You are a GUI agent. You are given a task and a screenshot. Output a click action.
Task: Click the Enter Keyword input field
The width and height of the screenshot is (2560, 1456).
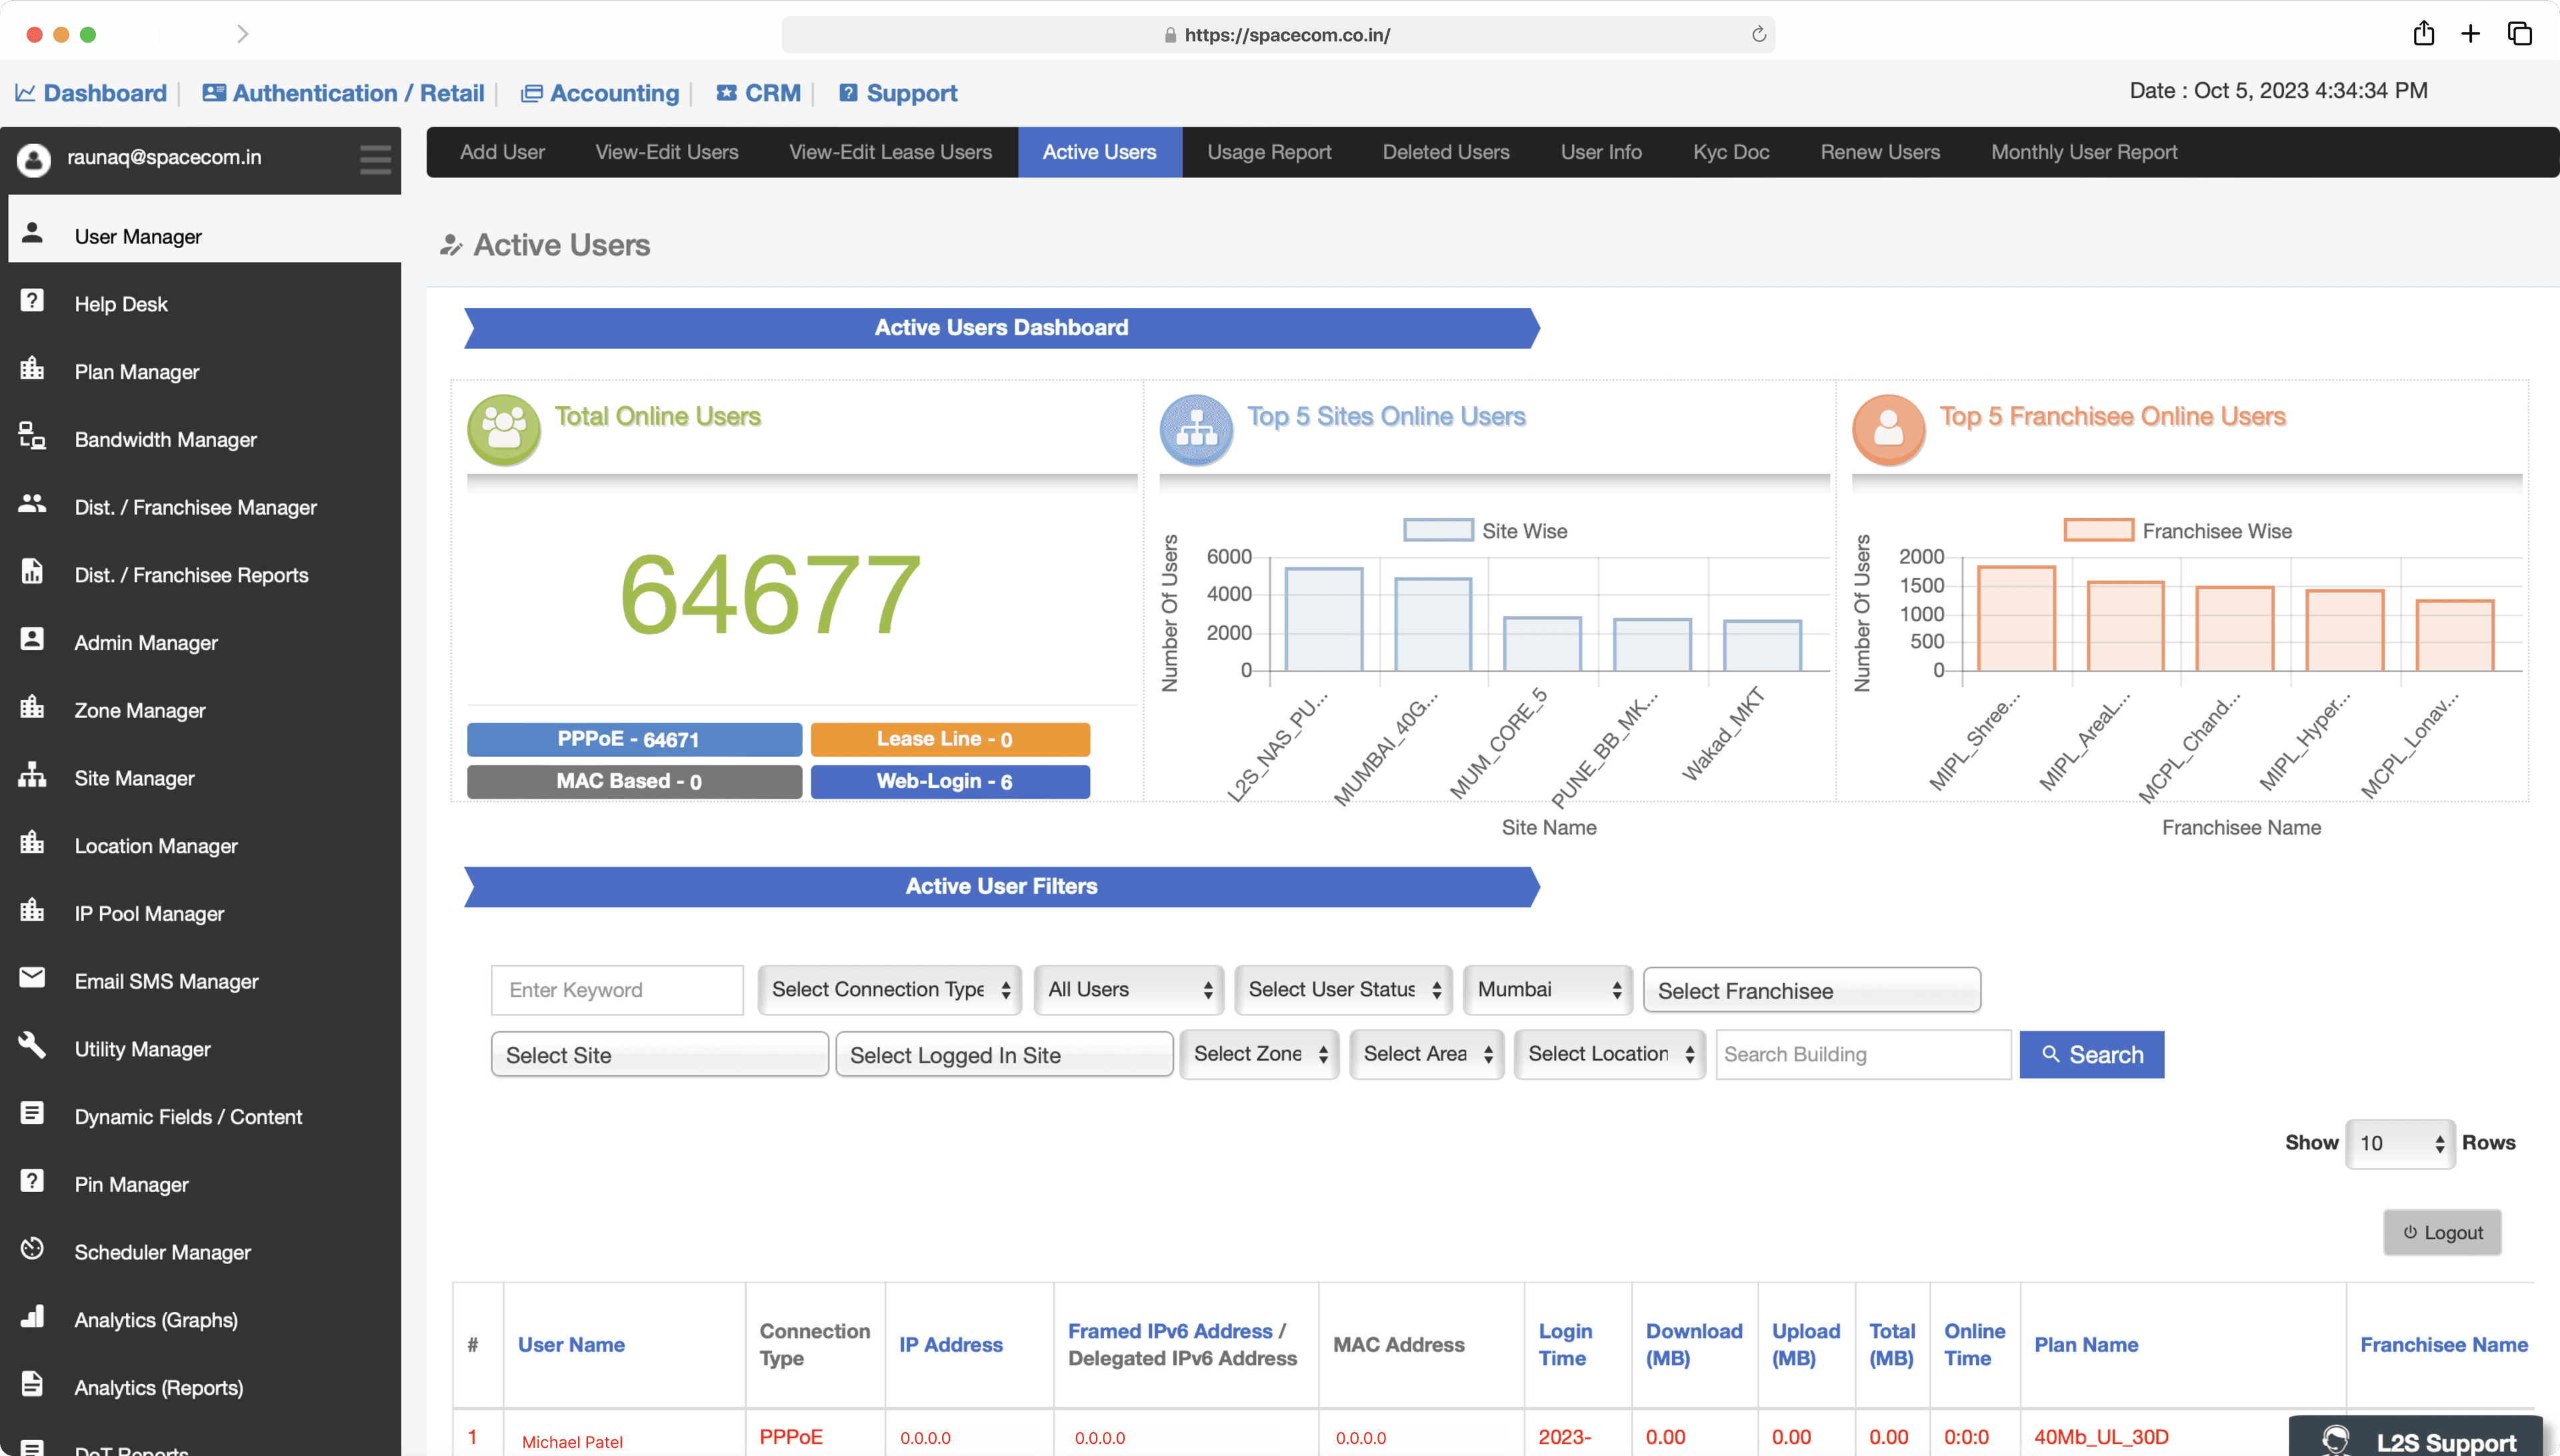pos(617,990)
